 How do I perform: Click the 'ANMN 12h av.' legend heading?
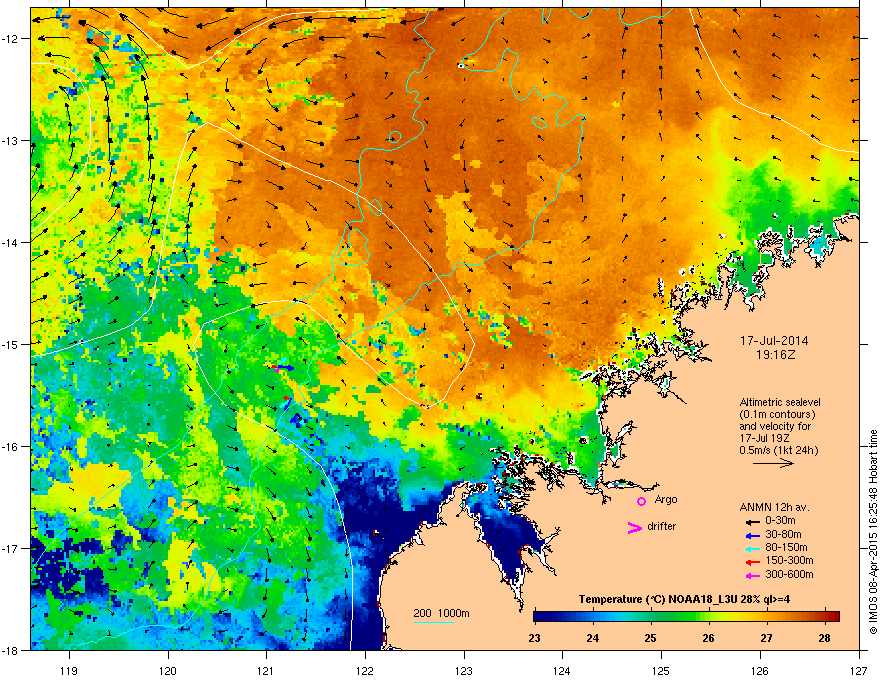click(774, 507)
